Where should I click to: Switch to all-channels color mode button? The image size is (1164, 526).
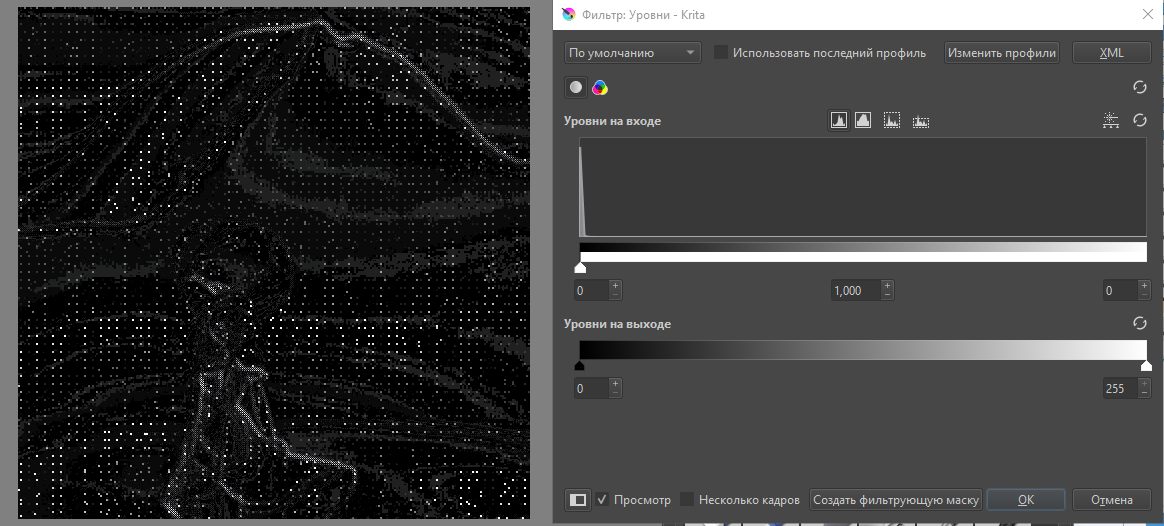pyautogui.click(x=600, y=88)
